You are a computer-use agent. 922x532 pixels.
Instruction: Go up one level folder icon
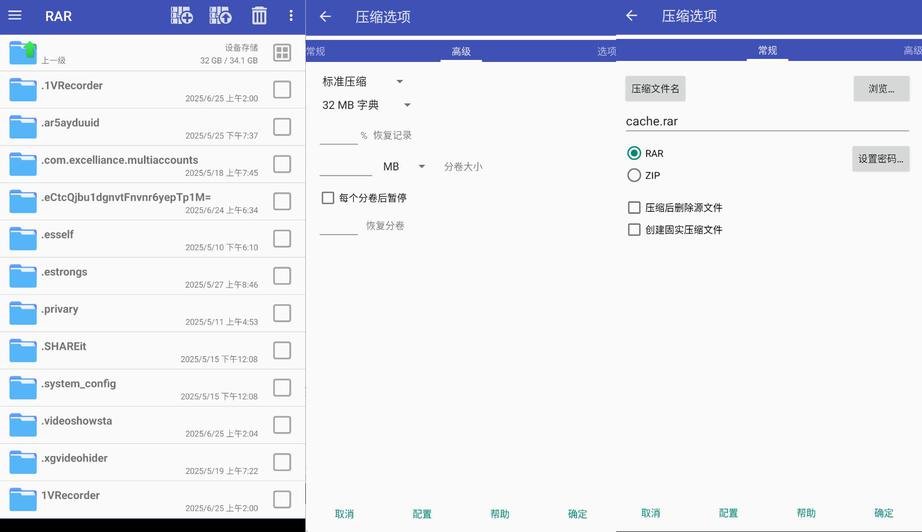pyautogui.click(x=23, y=53)
